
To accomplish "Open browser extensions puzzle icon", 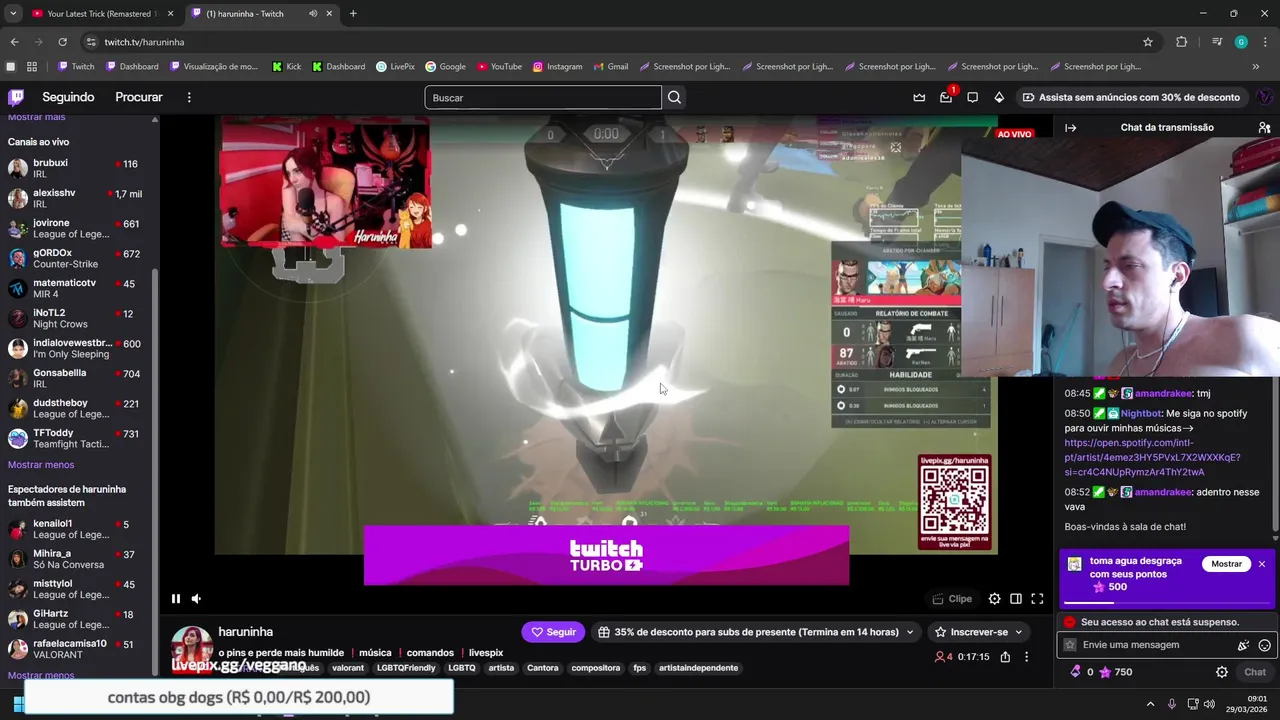I will pyautogui.click(x=1181, y=42).
